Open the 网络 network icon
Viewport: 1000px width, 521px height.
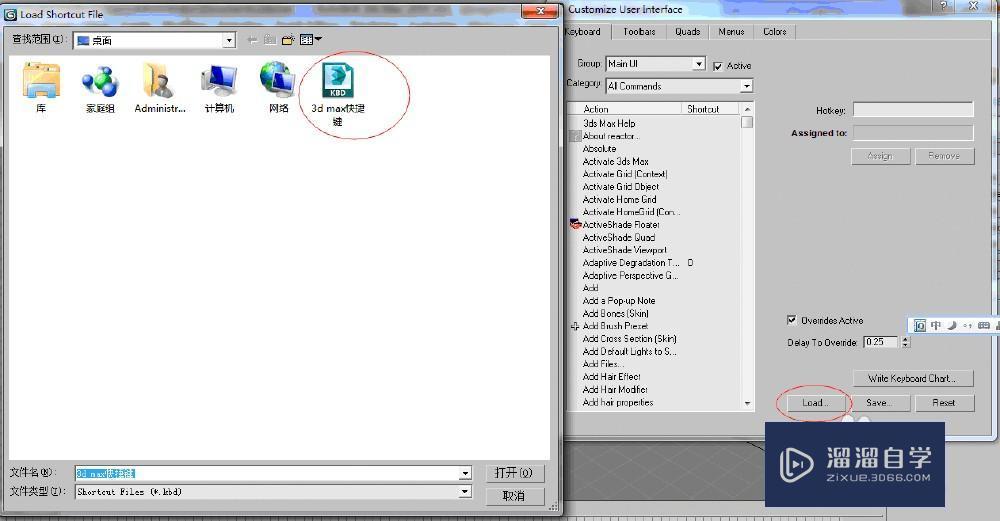click(x=277, y=80)
